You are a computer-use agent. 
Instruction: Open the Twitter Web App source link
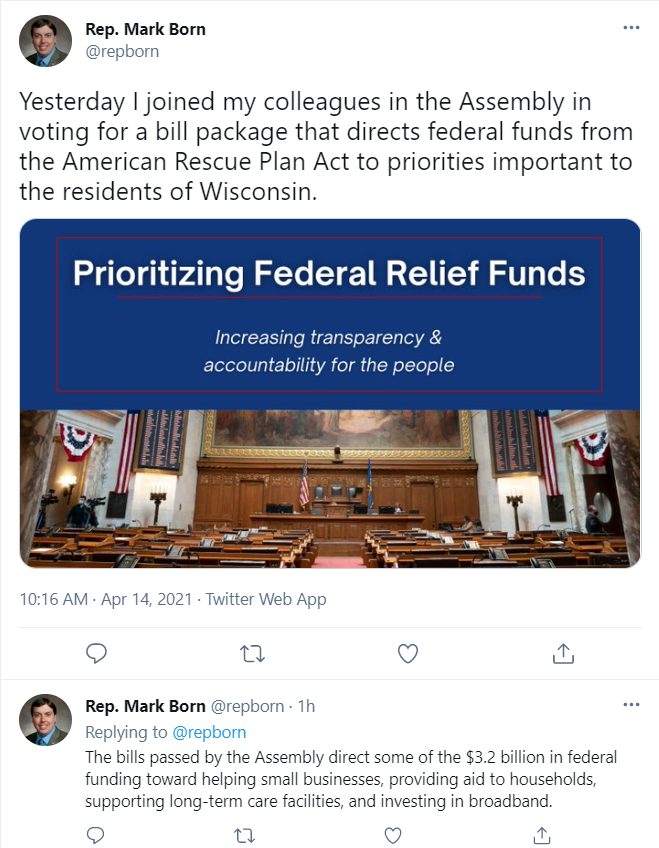[x=266, y=599]
